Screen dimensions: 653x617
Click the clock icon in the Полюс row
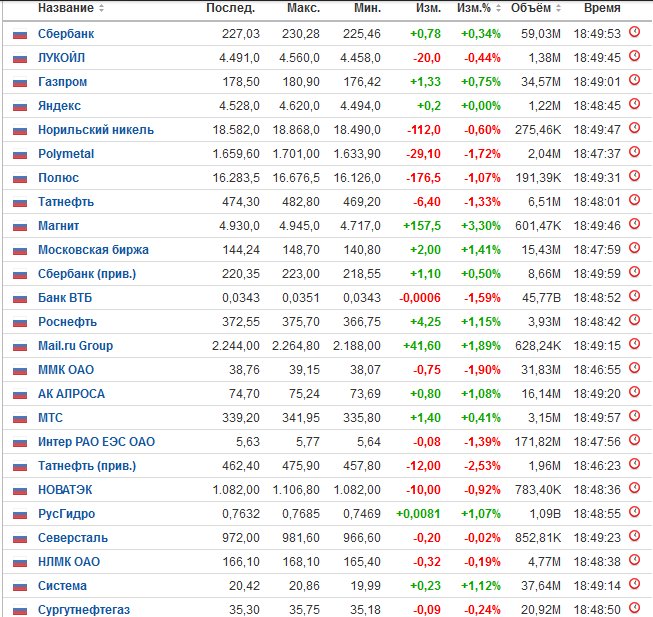634,176
